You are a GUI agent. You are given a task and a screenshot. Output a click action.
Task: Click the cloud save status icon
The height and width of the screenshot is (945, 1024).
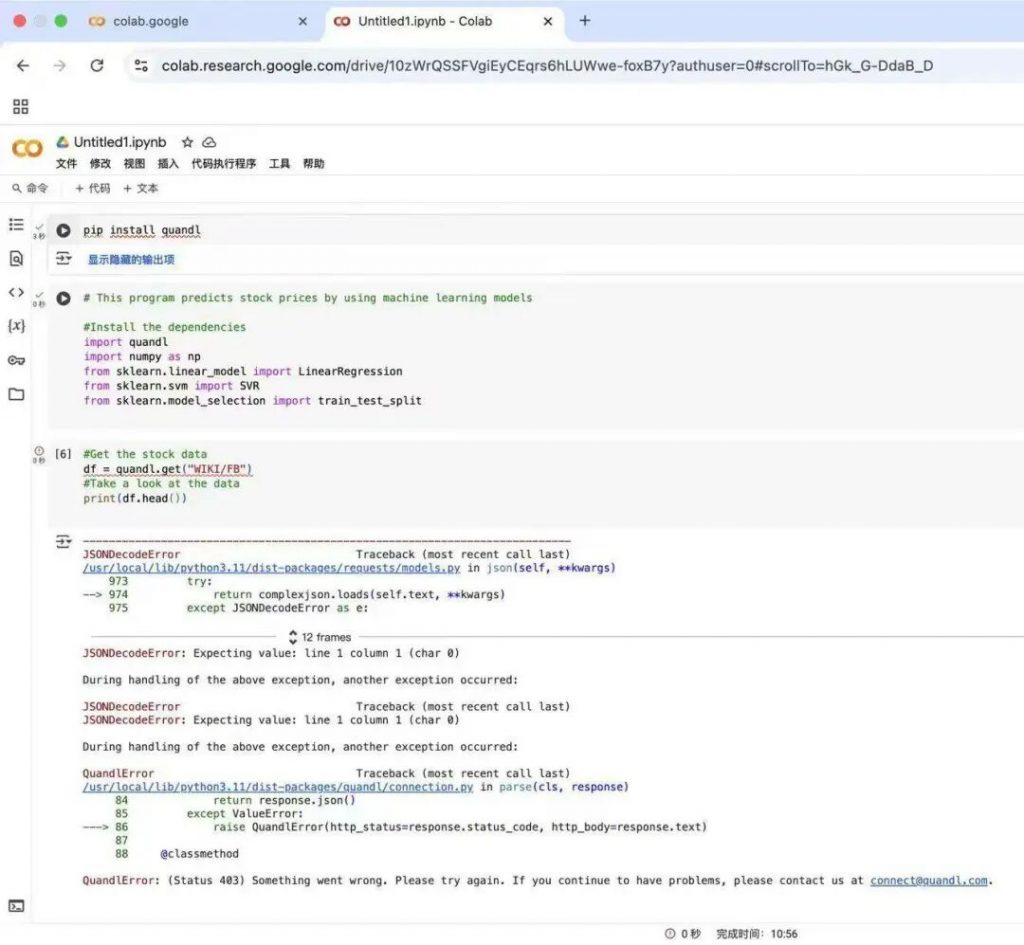pos(209,142)
